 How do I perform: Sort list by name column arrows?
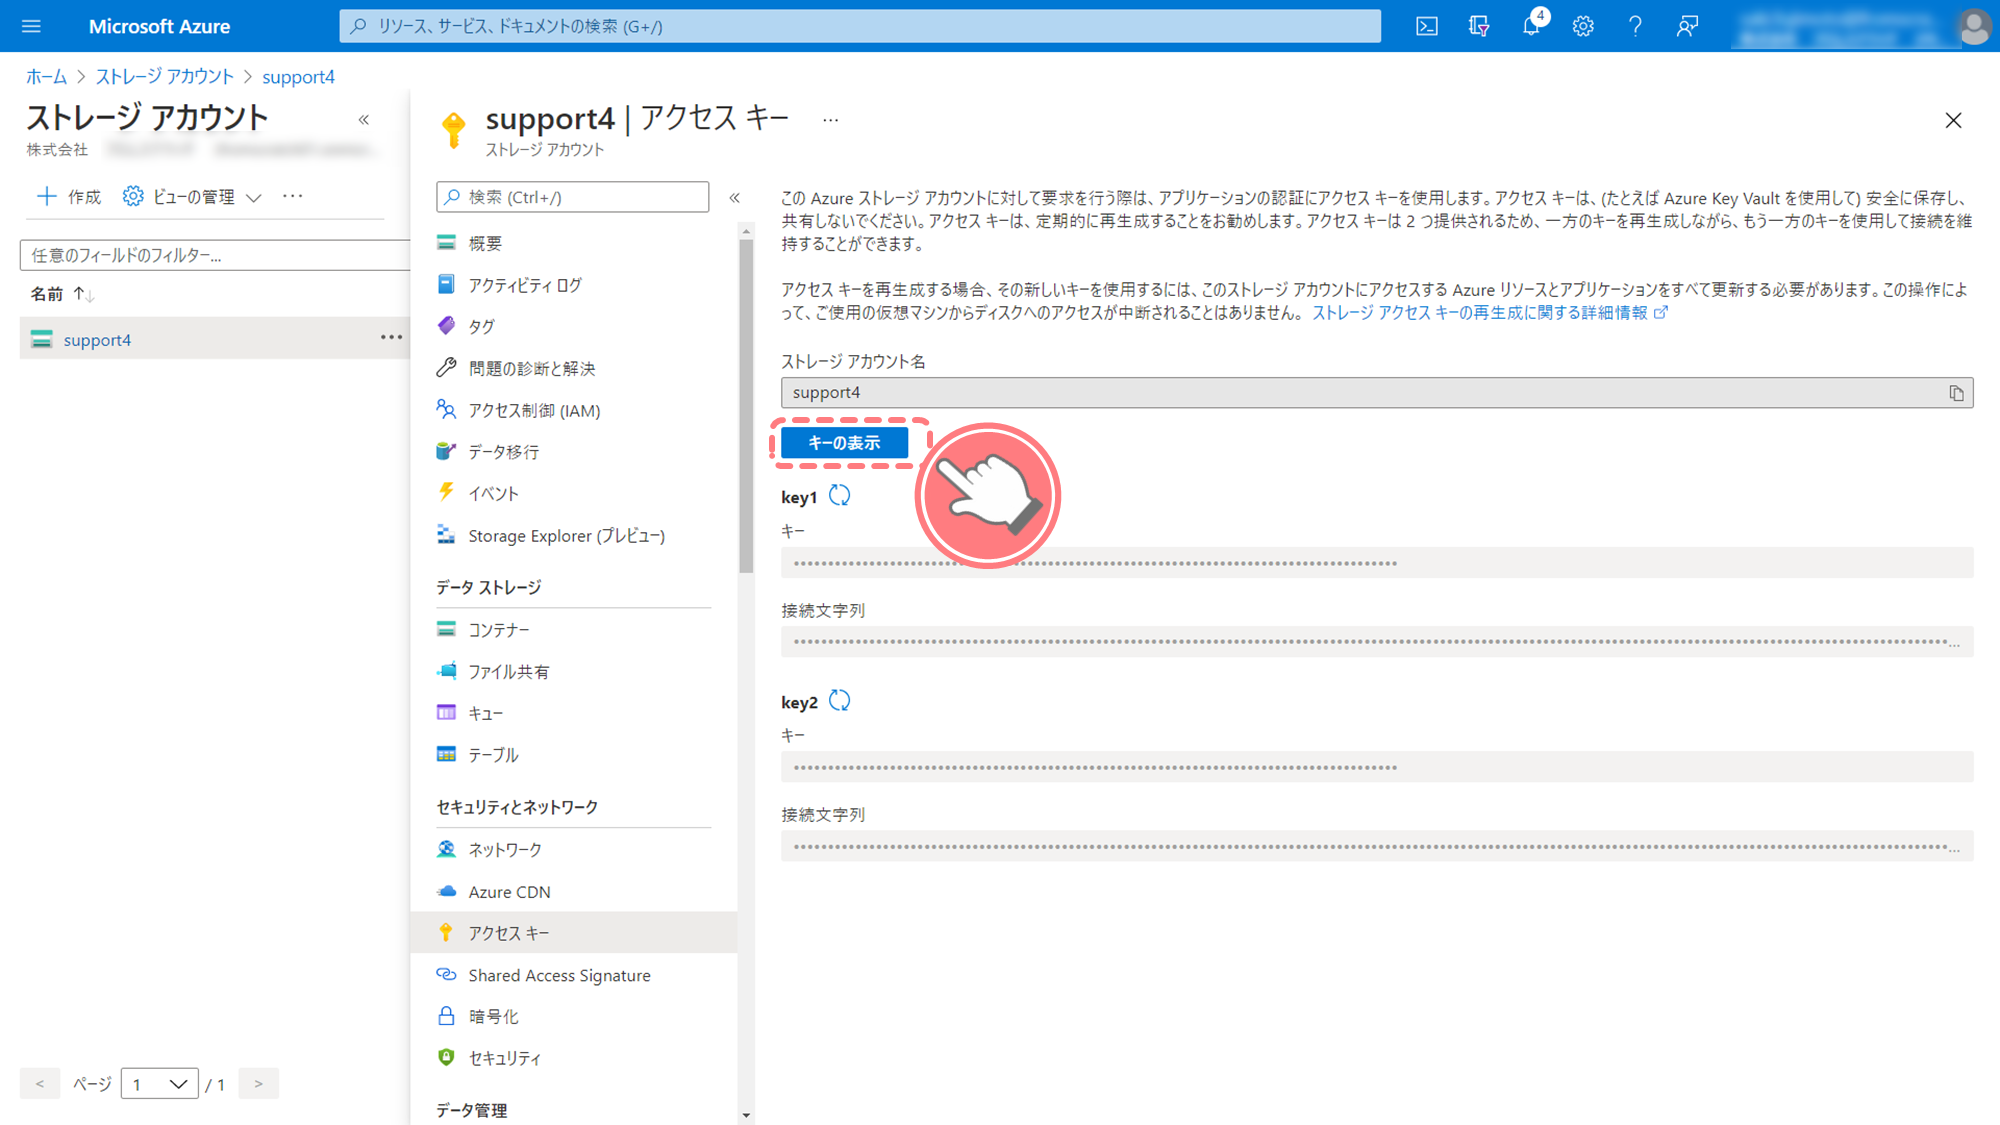pyautogui.click(x=84, y=294)
